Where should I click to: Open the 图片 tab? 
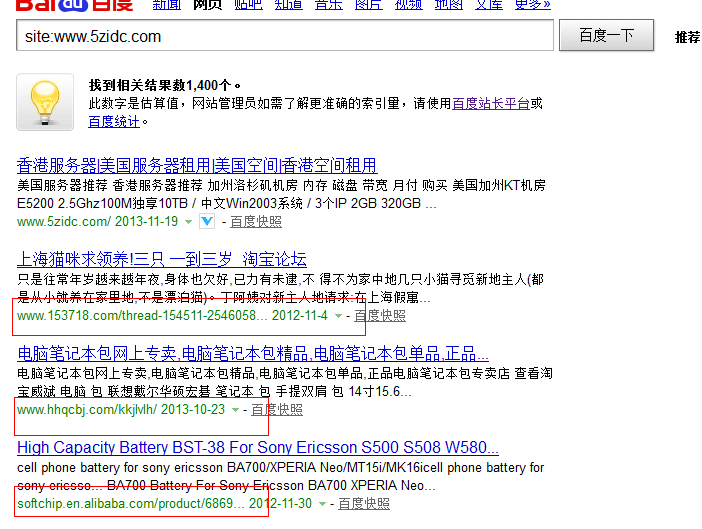(x=368, y=5)
